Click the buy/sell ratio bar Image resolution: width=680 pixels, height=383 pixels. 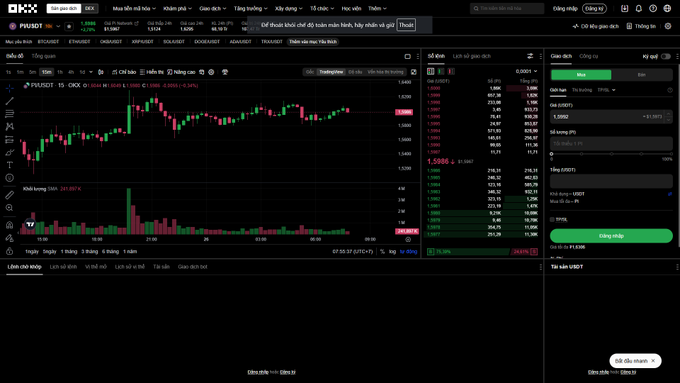(x=482, y=252)
